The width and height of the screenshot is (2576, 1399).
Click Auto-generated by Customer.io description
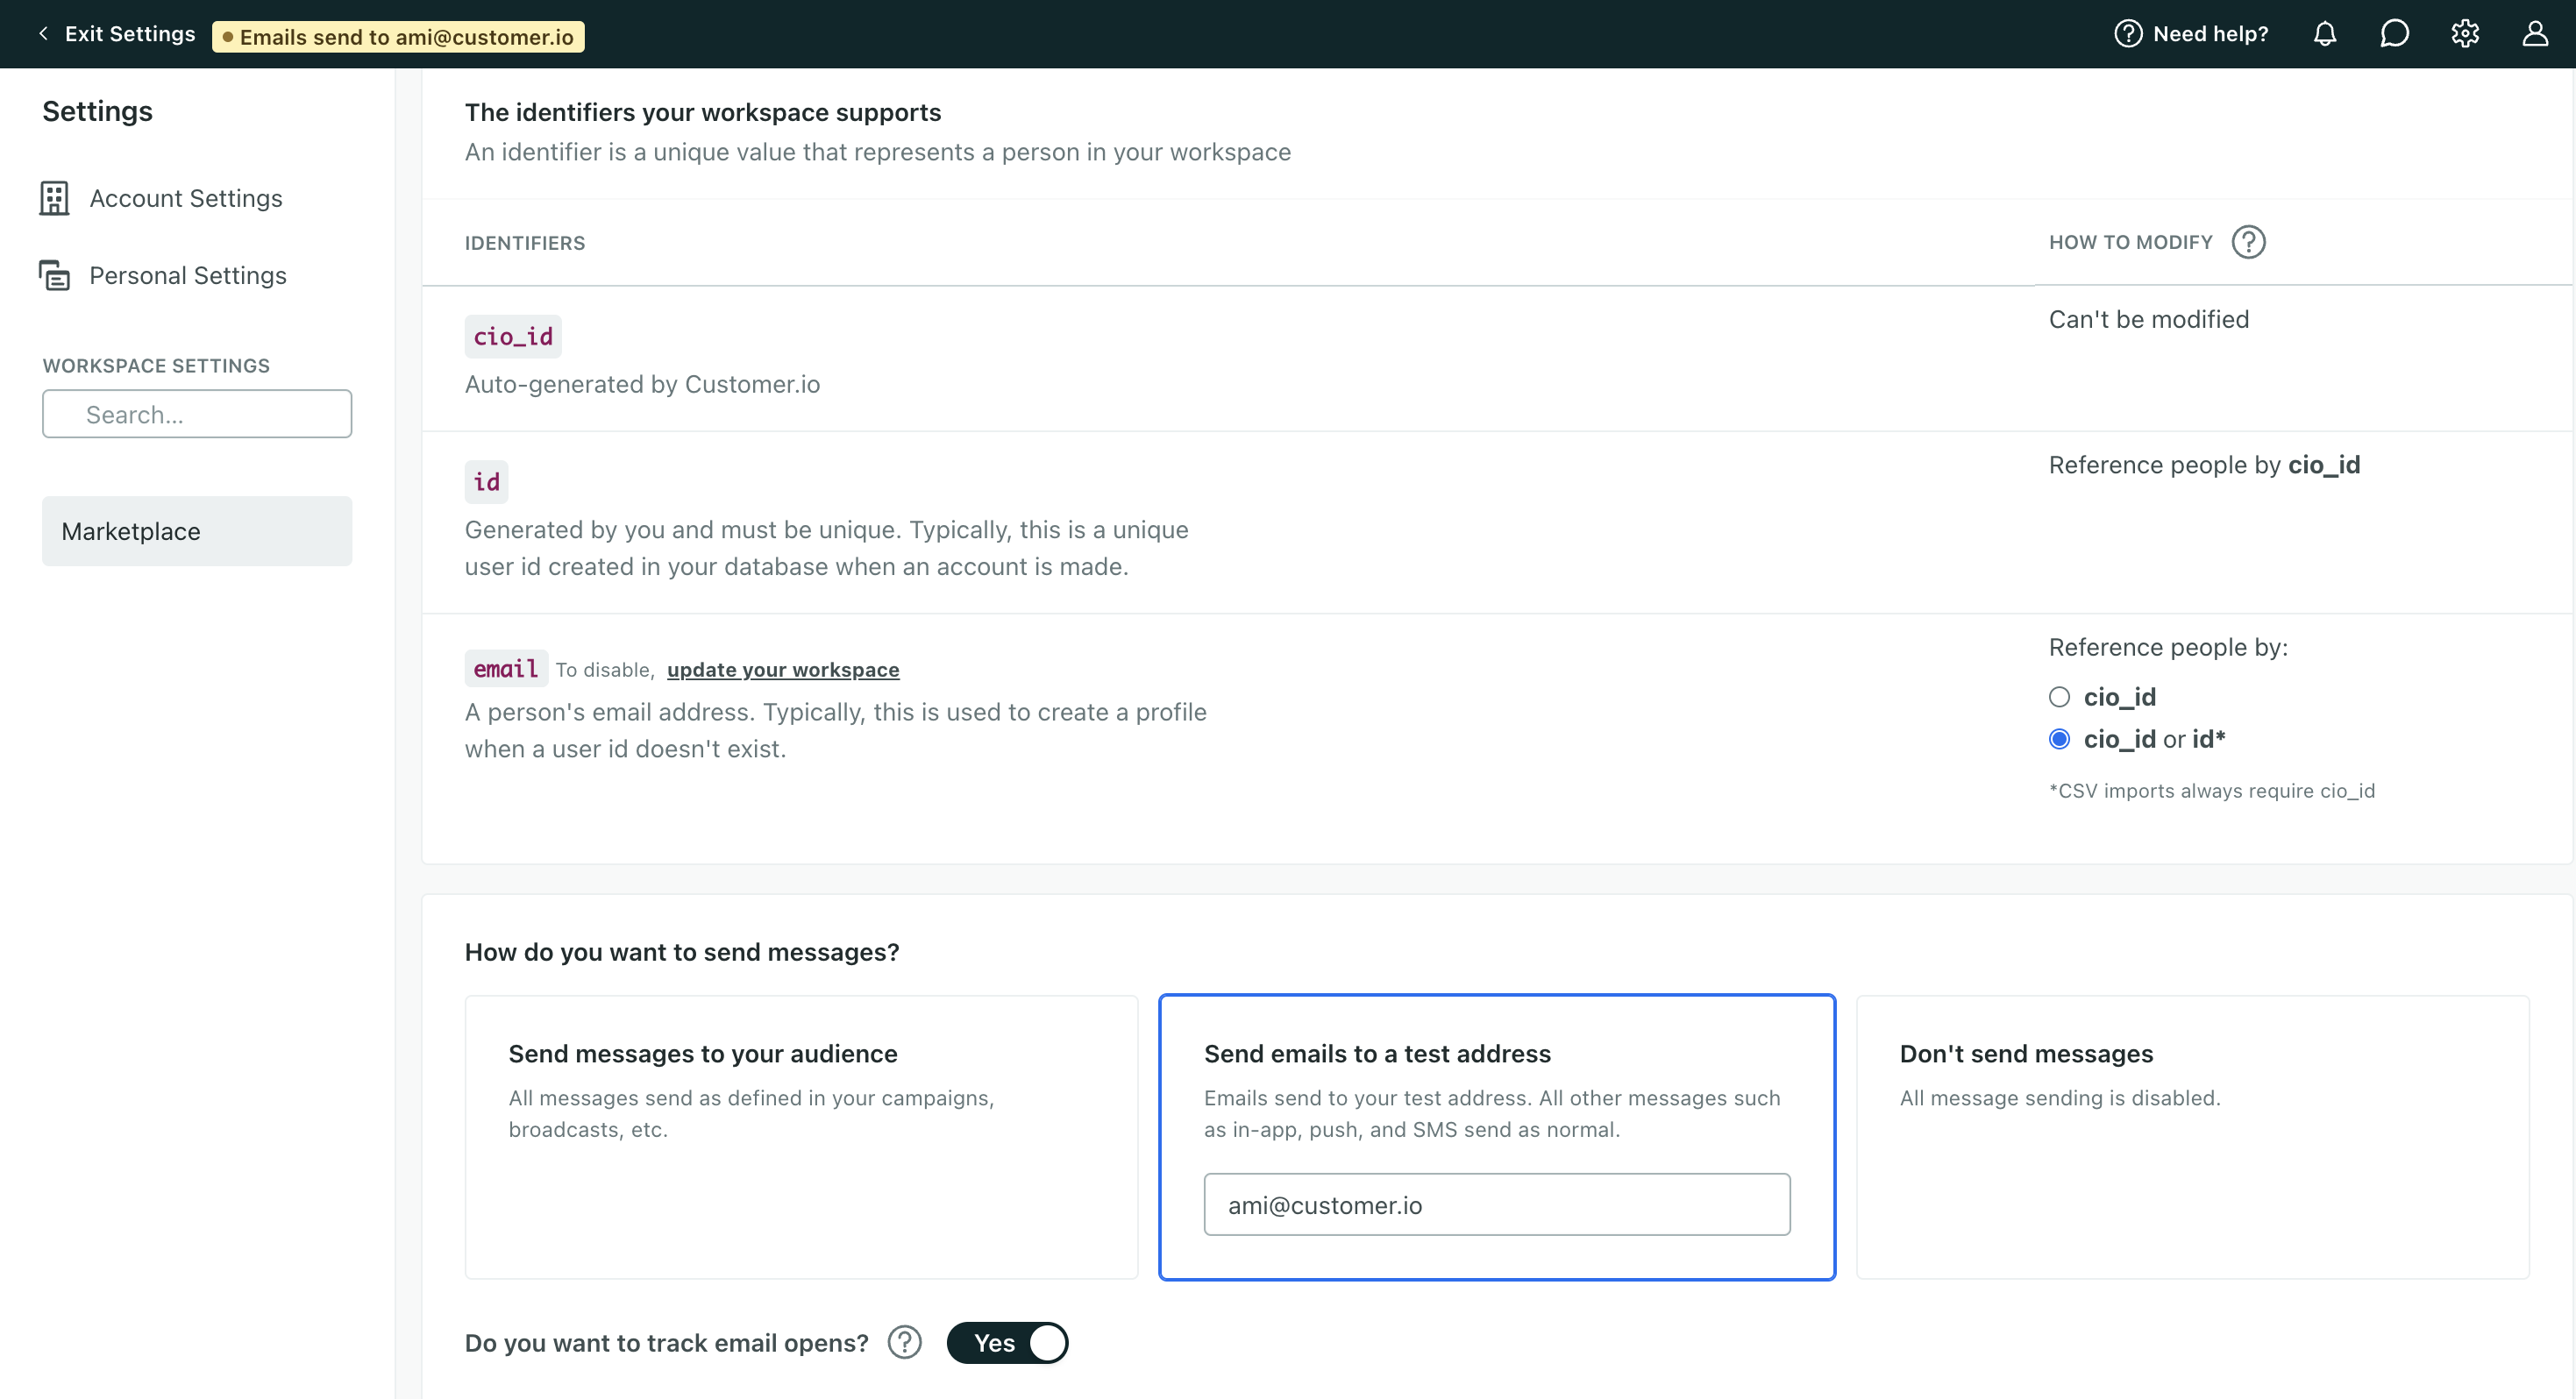click(x=642, y=384)
